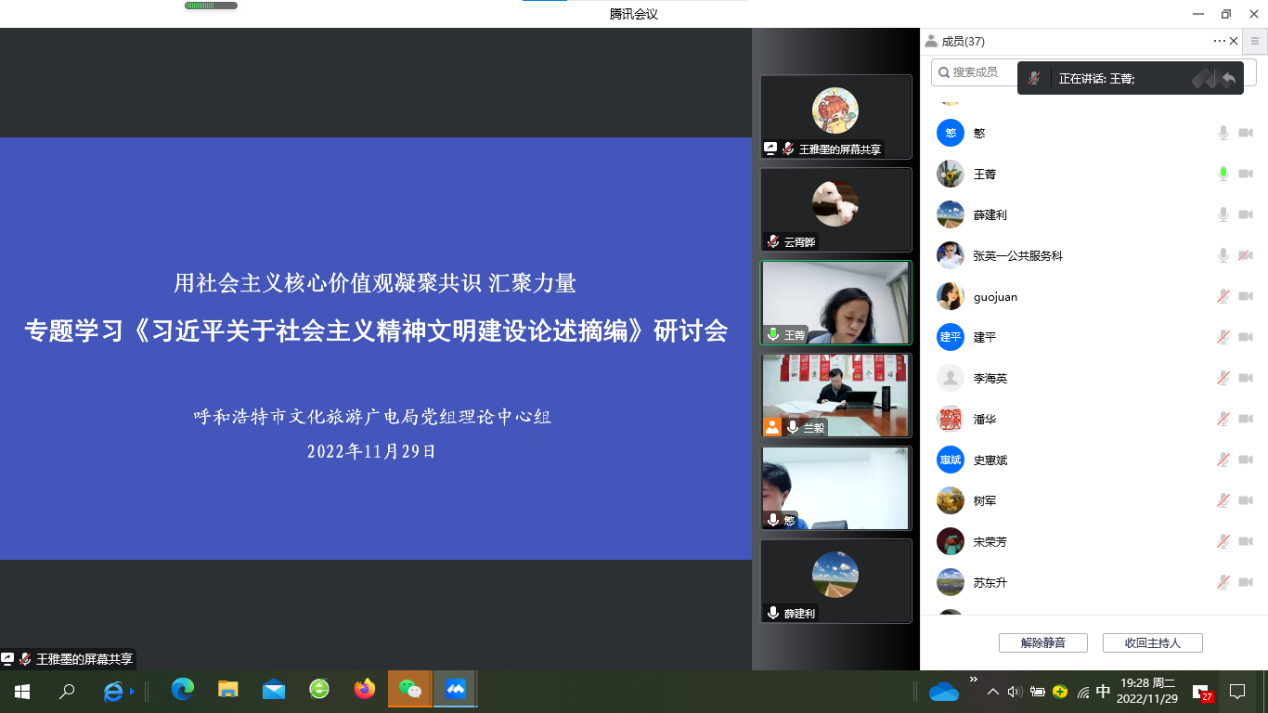This screenshot has width=1268, height=713.
Task: Click the 搜索成员 search field
Action: pyautogui.click(x=975, y=73)
